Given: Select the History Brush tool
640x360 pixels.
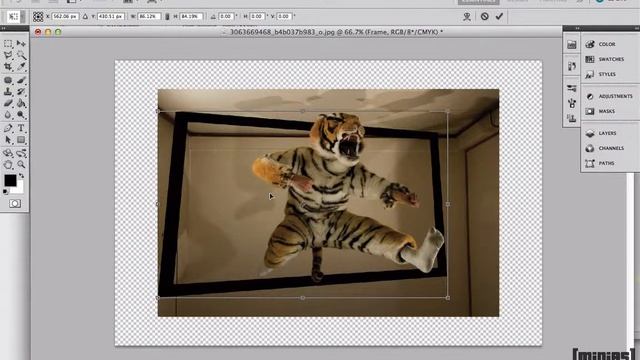Looking at the screenshot, I should 21,92.
